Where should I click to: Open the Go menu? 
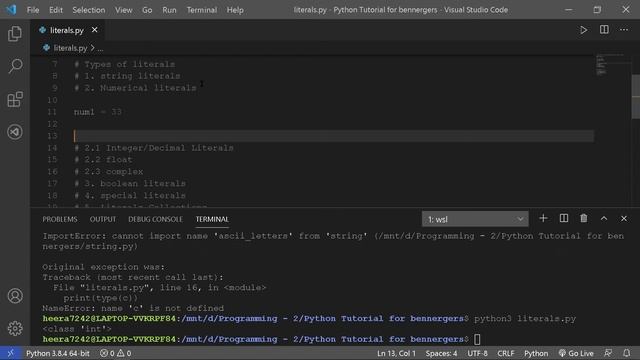point(147,10)
